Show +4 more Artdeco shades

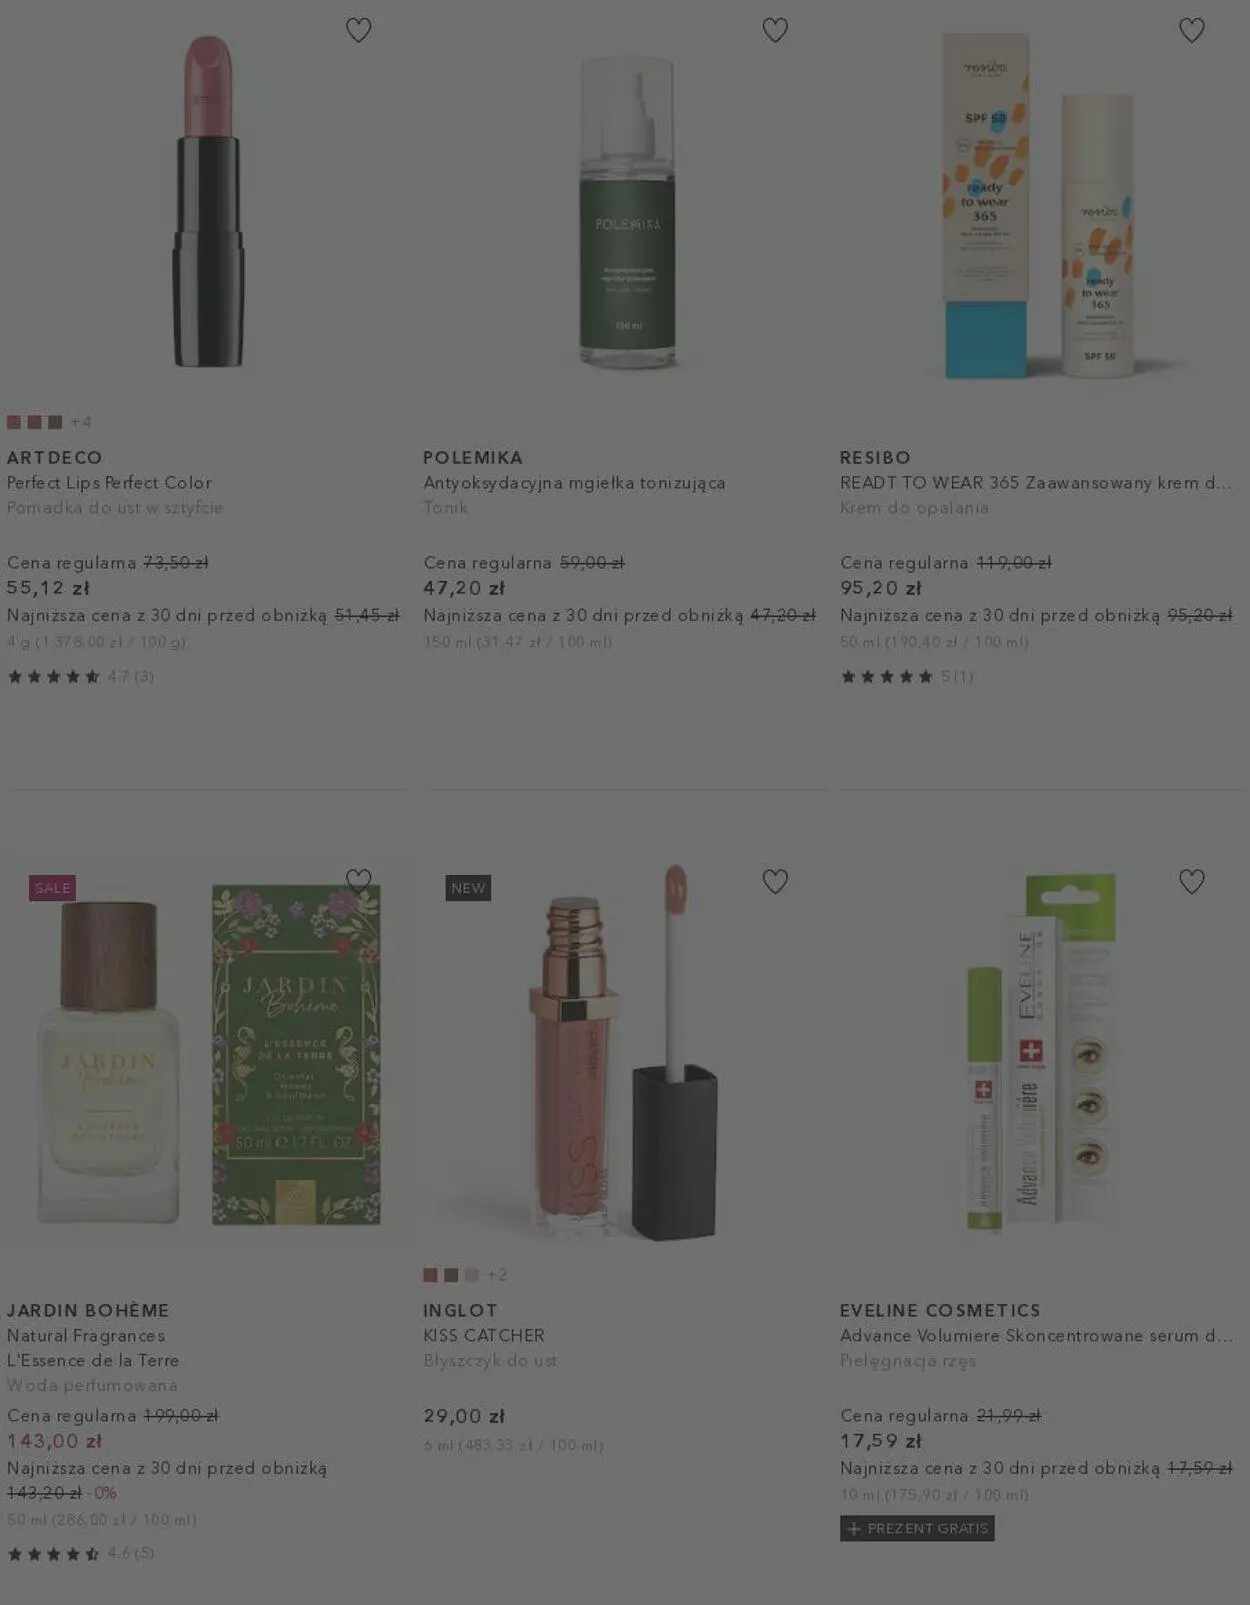click(81, 422)
